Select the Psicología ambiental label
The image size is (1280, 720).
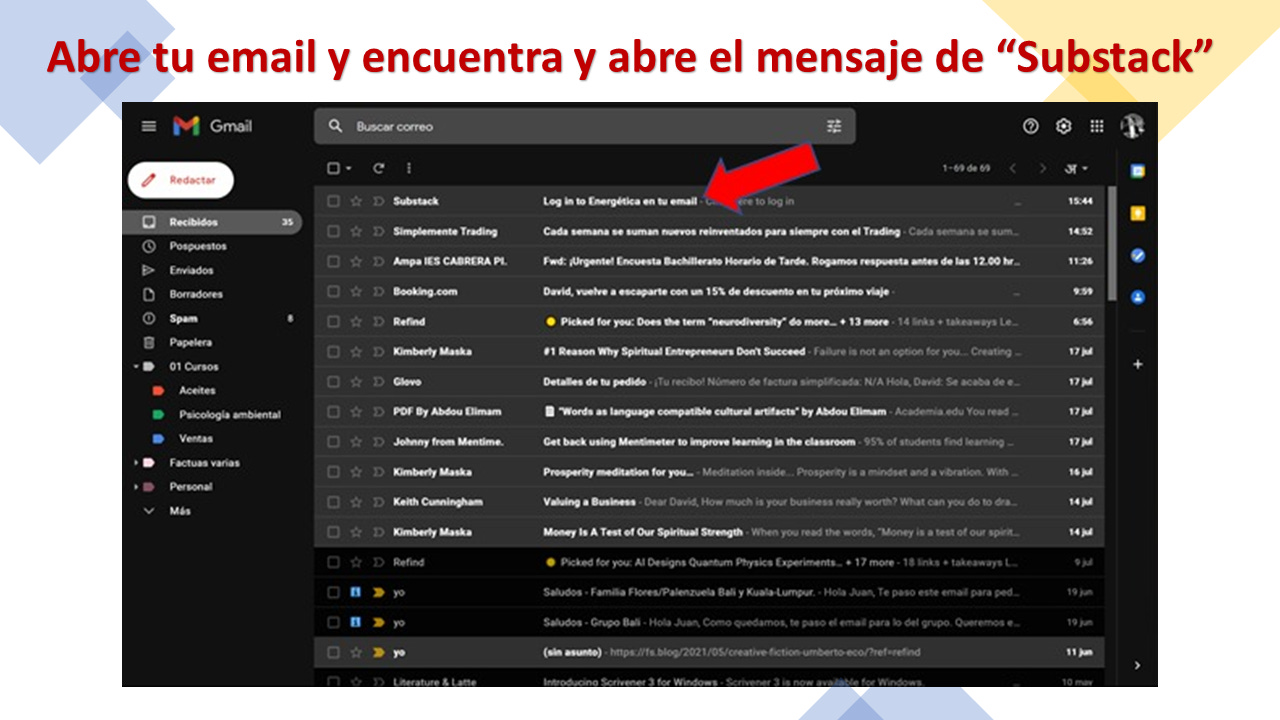point(229,414)
